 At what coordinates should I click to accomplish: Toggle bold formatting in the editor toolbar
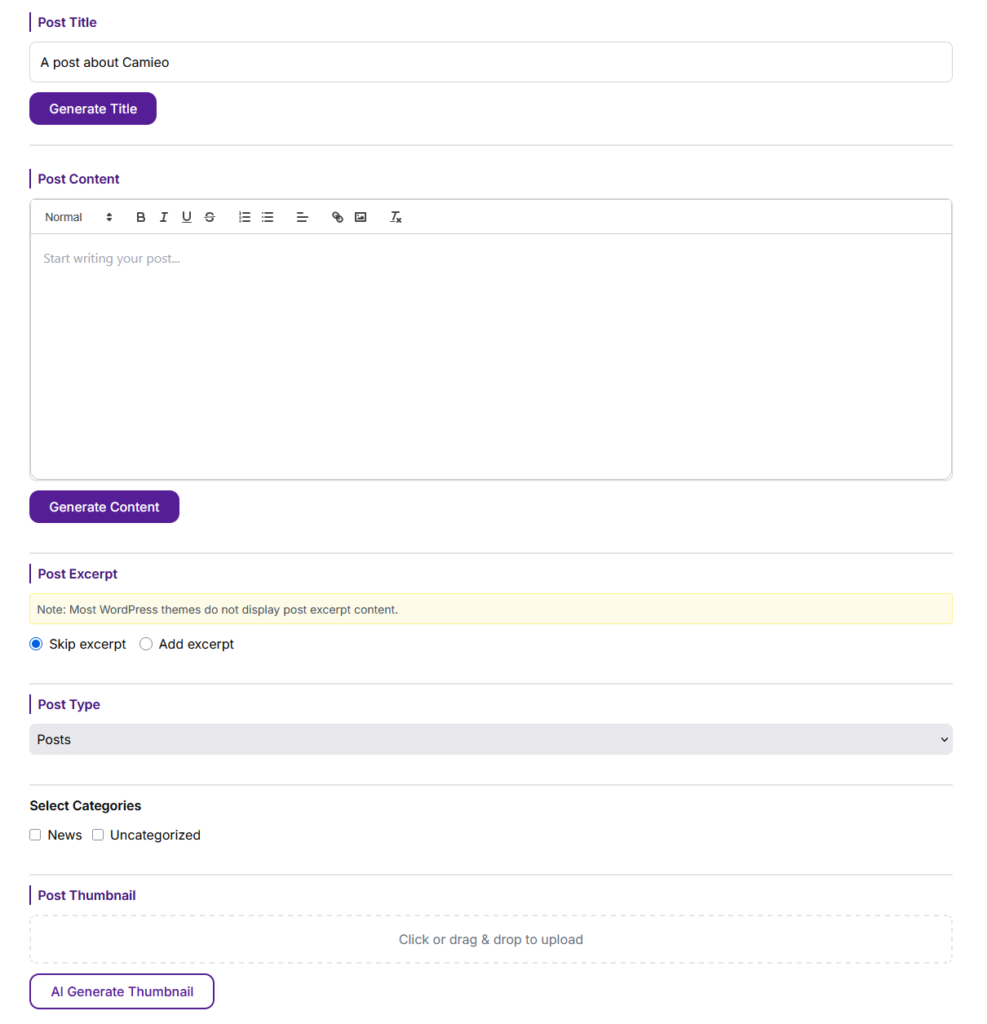click(141, 217)
